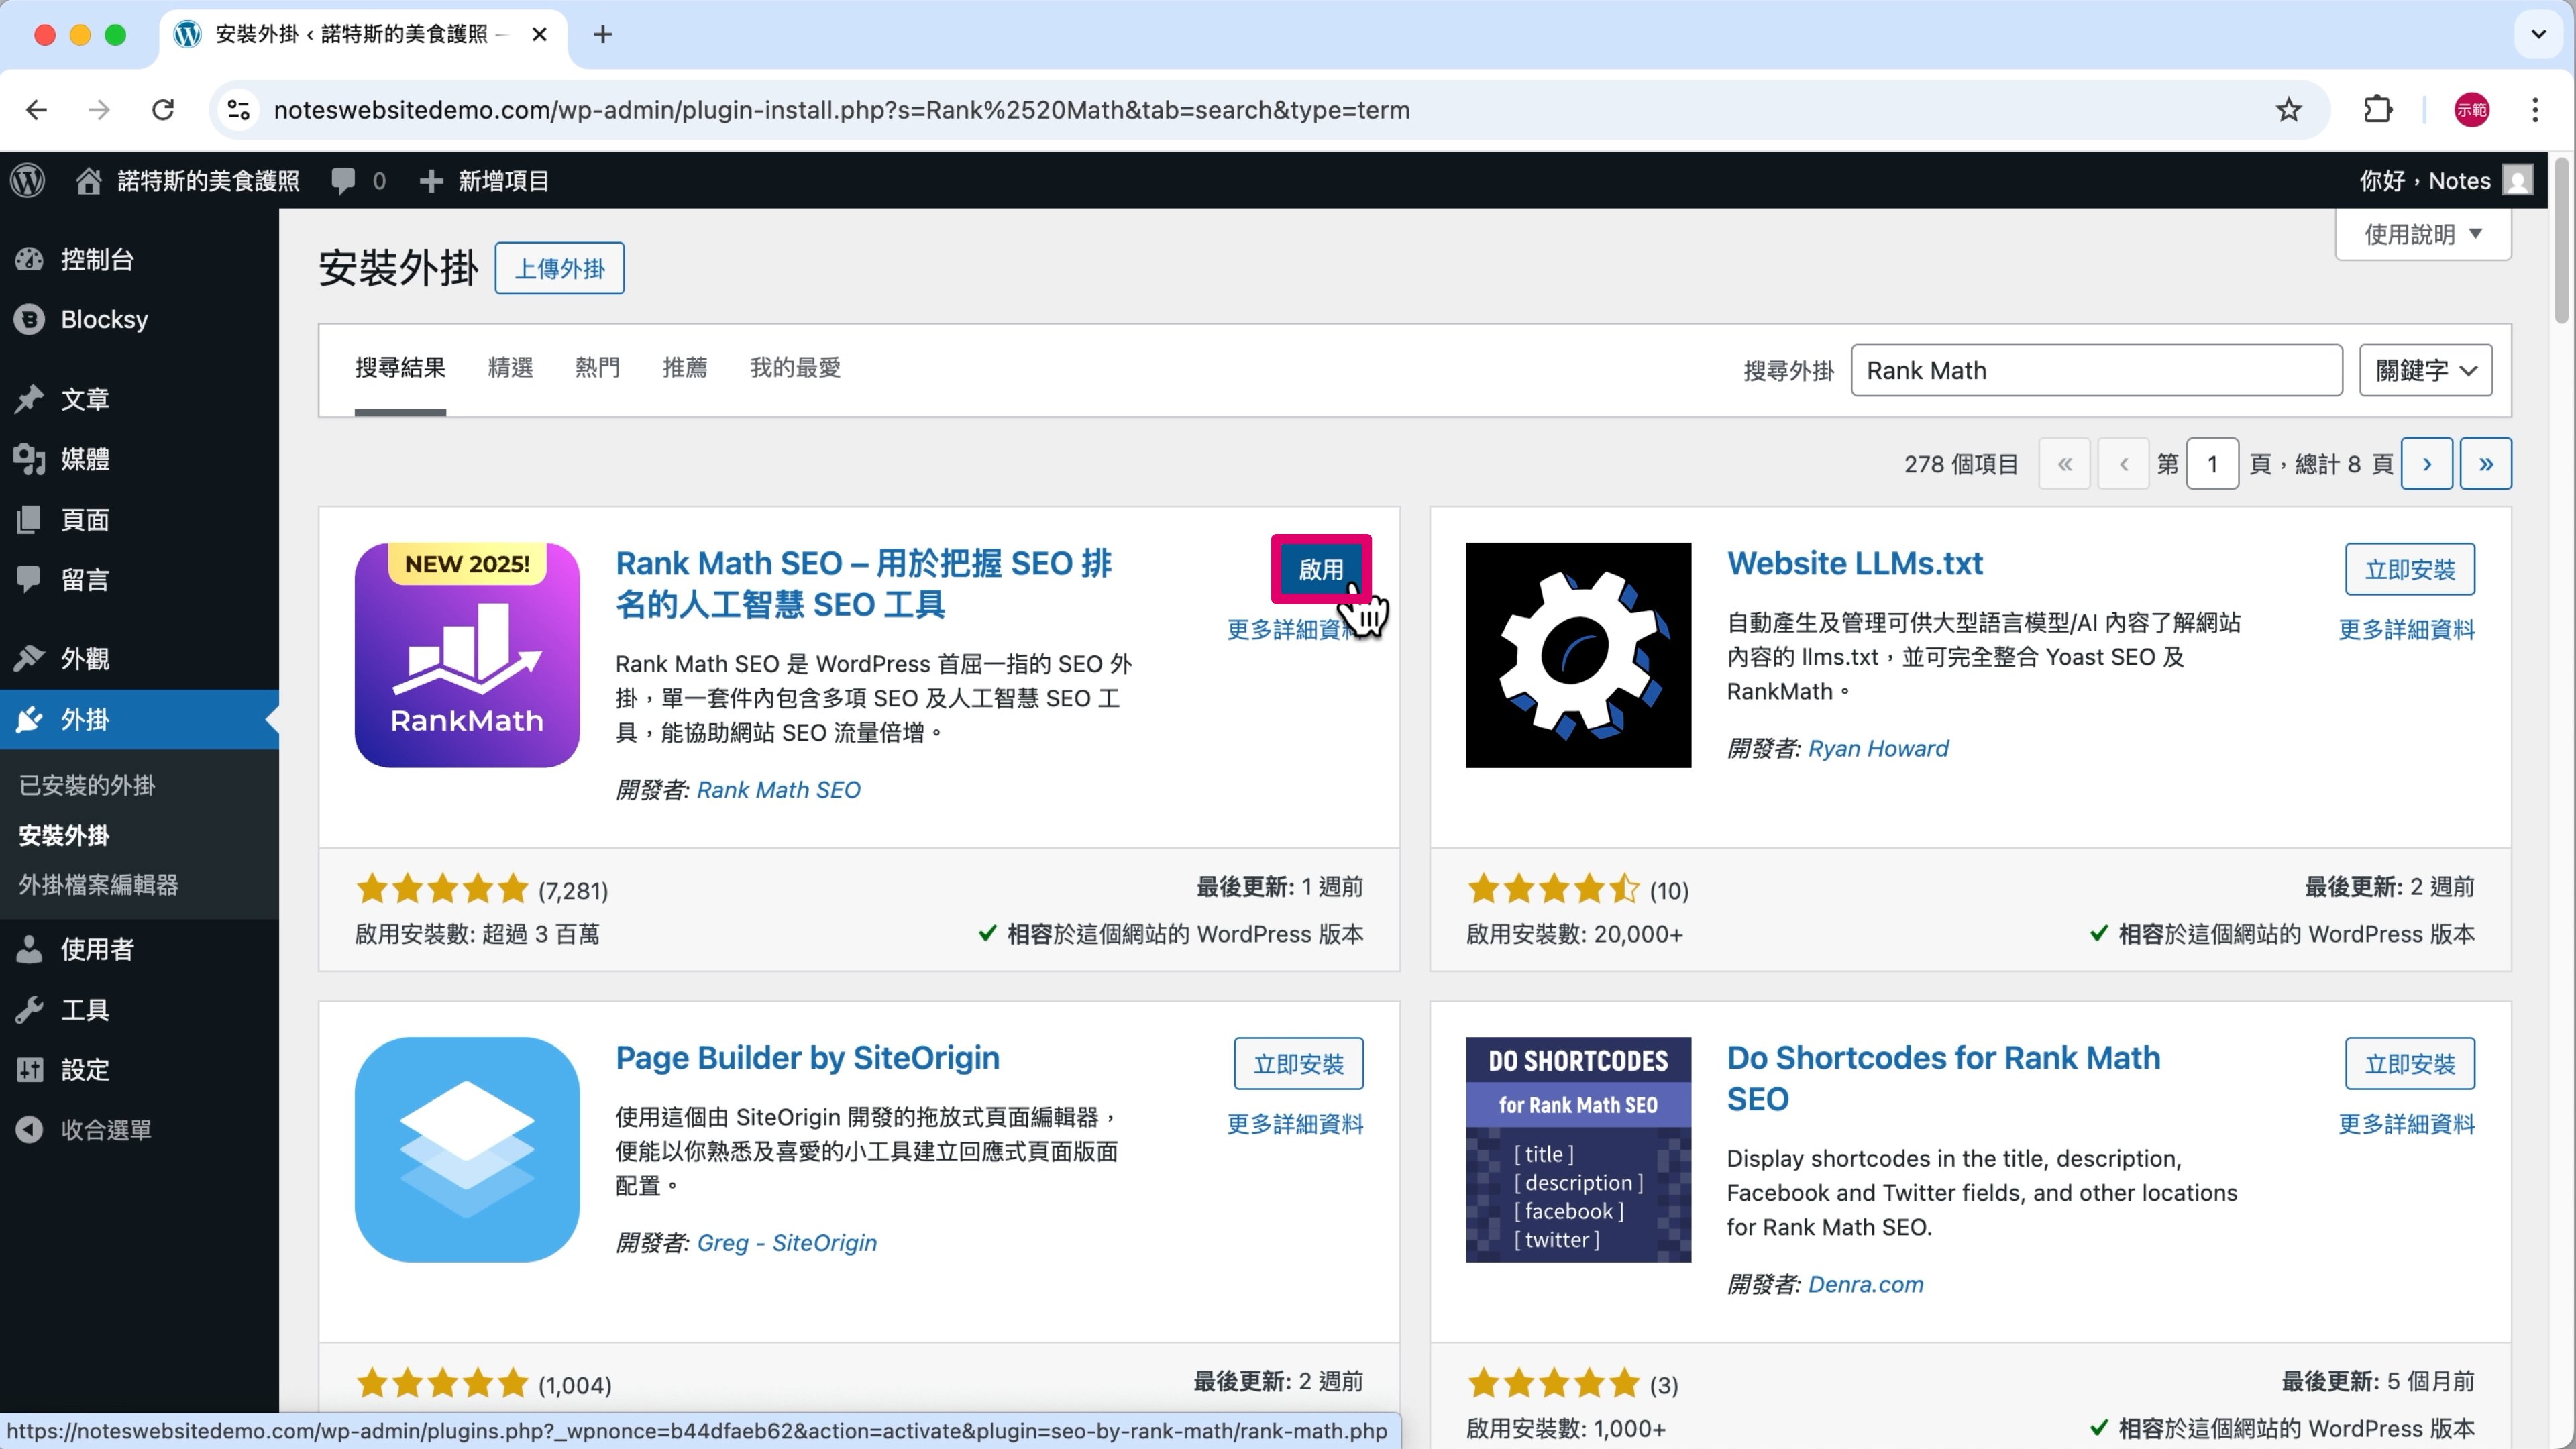
Task: Open the browser extensions puzzle icon
Action: tap(2377, 110)
